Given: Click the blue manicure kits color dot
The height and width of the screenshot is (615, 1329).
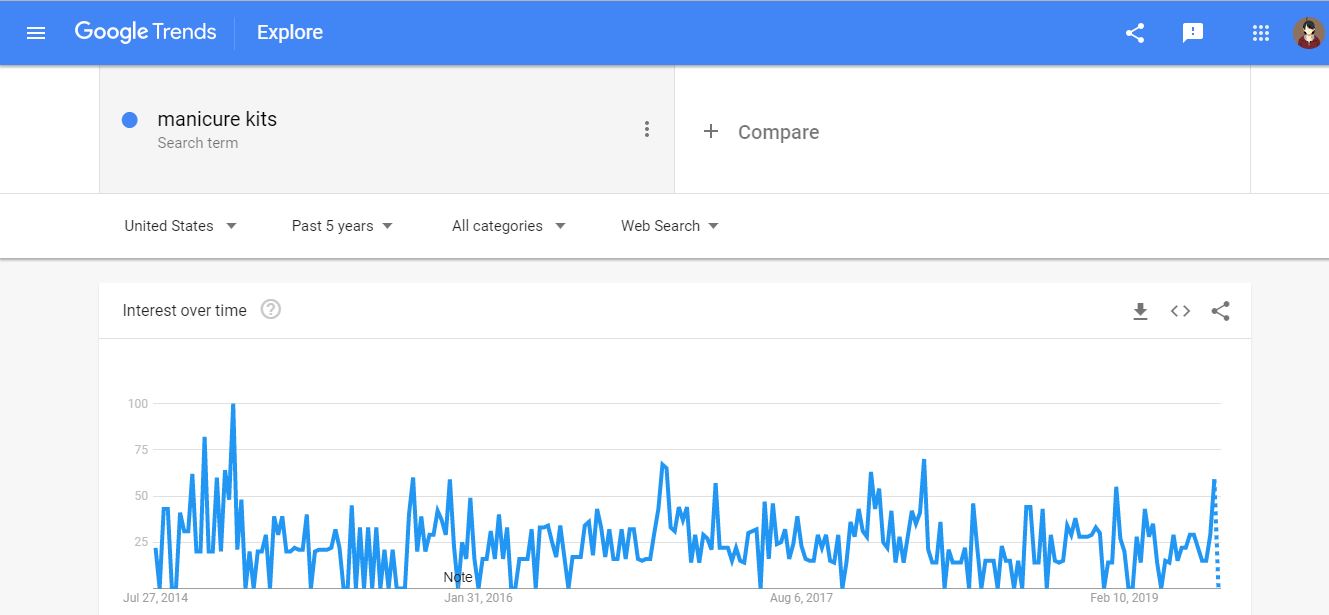Looking at the screenshot, I should coord(129,120).
